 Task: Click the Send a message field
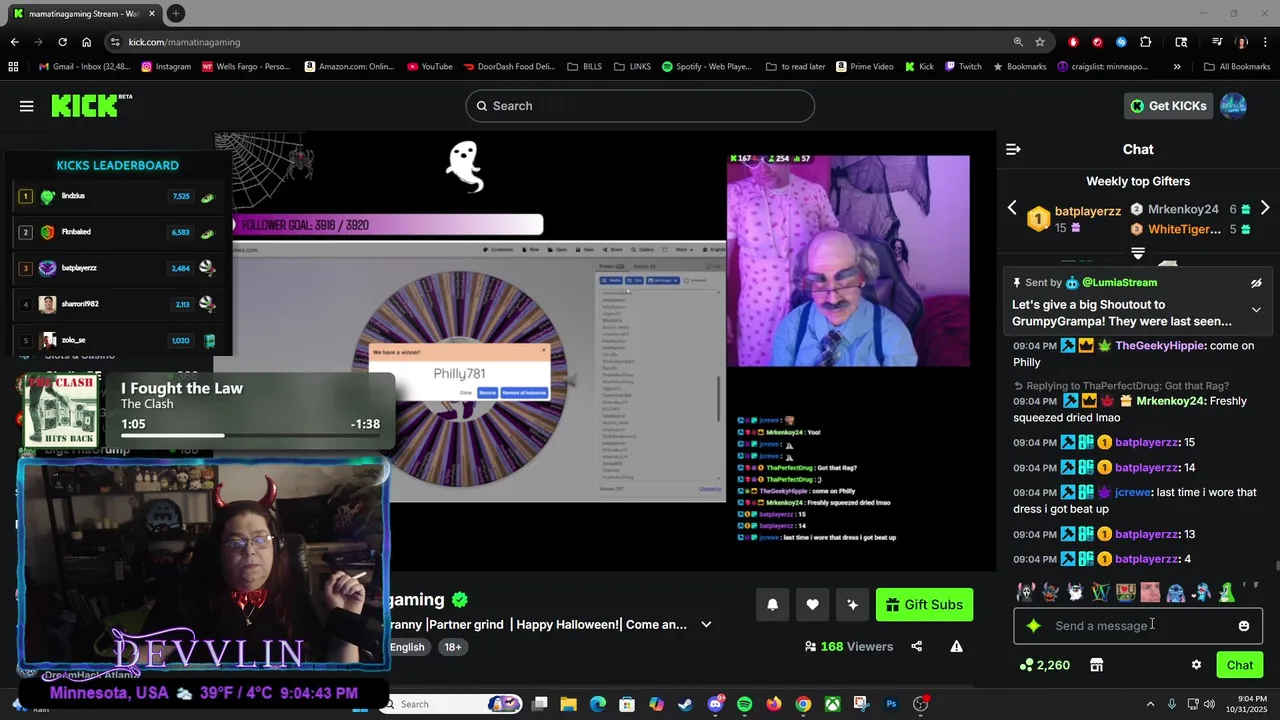[1138, 626]
